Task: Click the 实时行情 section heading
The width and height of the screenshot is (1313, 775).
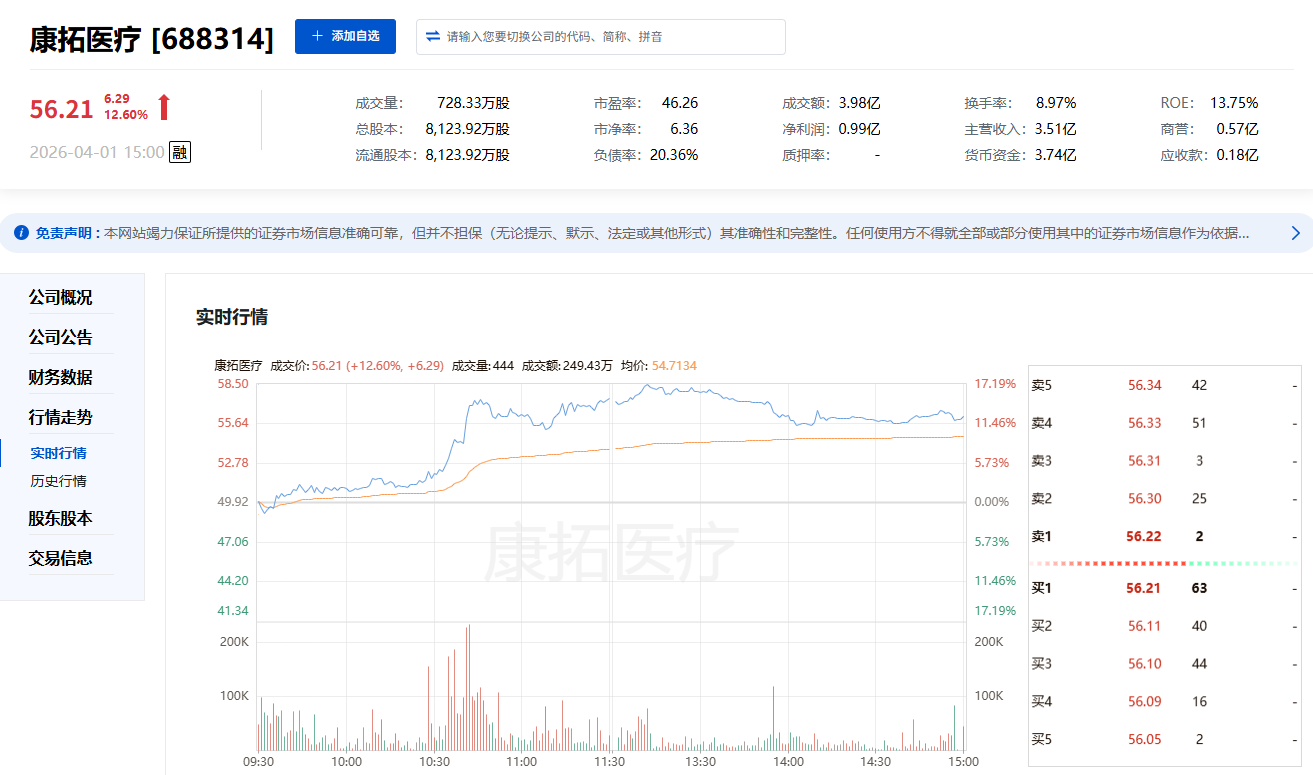Action: point(232,317)
